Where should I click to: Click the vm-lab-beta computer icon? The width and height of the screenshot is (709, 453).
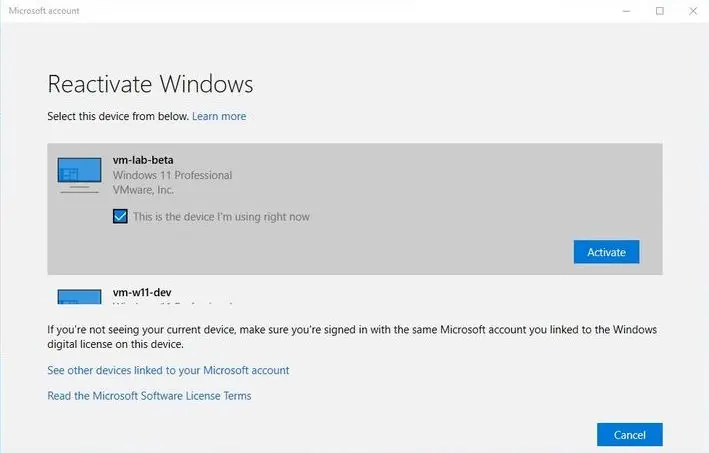click(79, 175)
